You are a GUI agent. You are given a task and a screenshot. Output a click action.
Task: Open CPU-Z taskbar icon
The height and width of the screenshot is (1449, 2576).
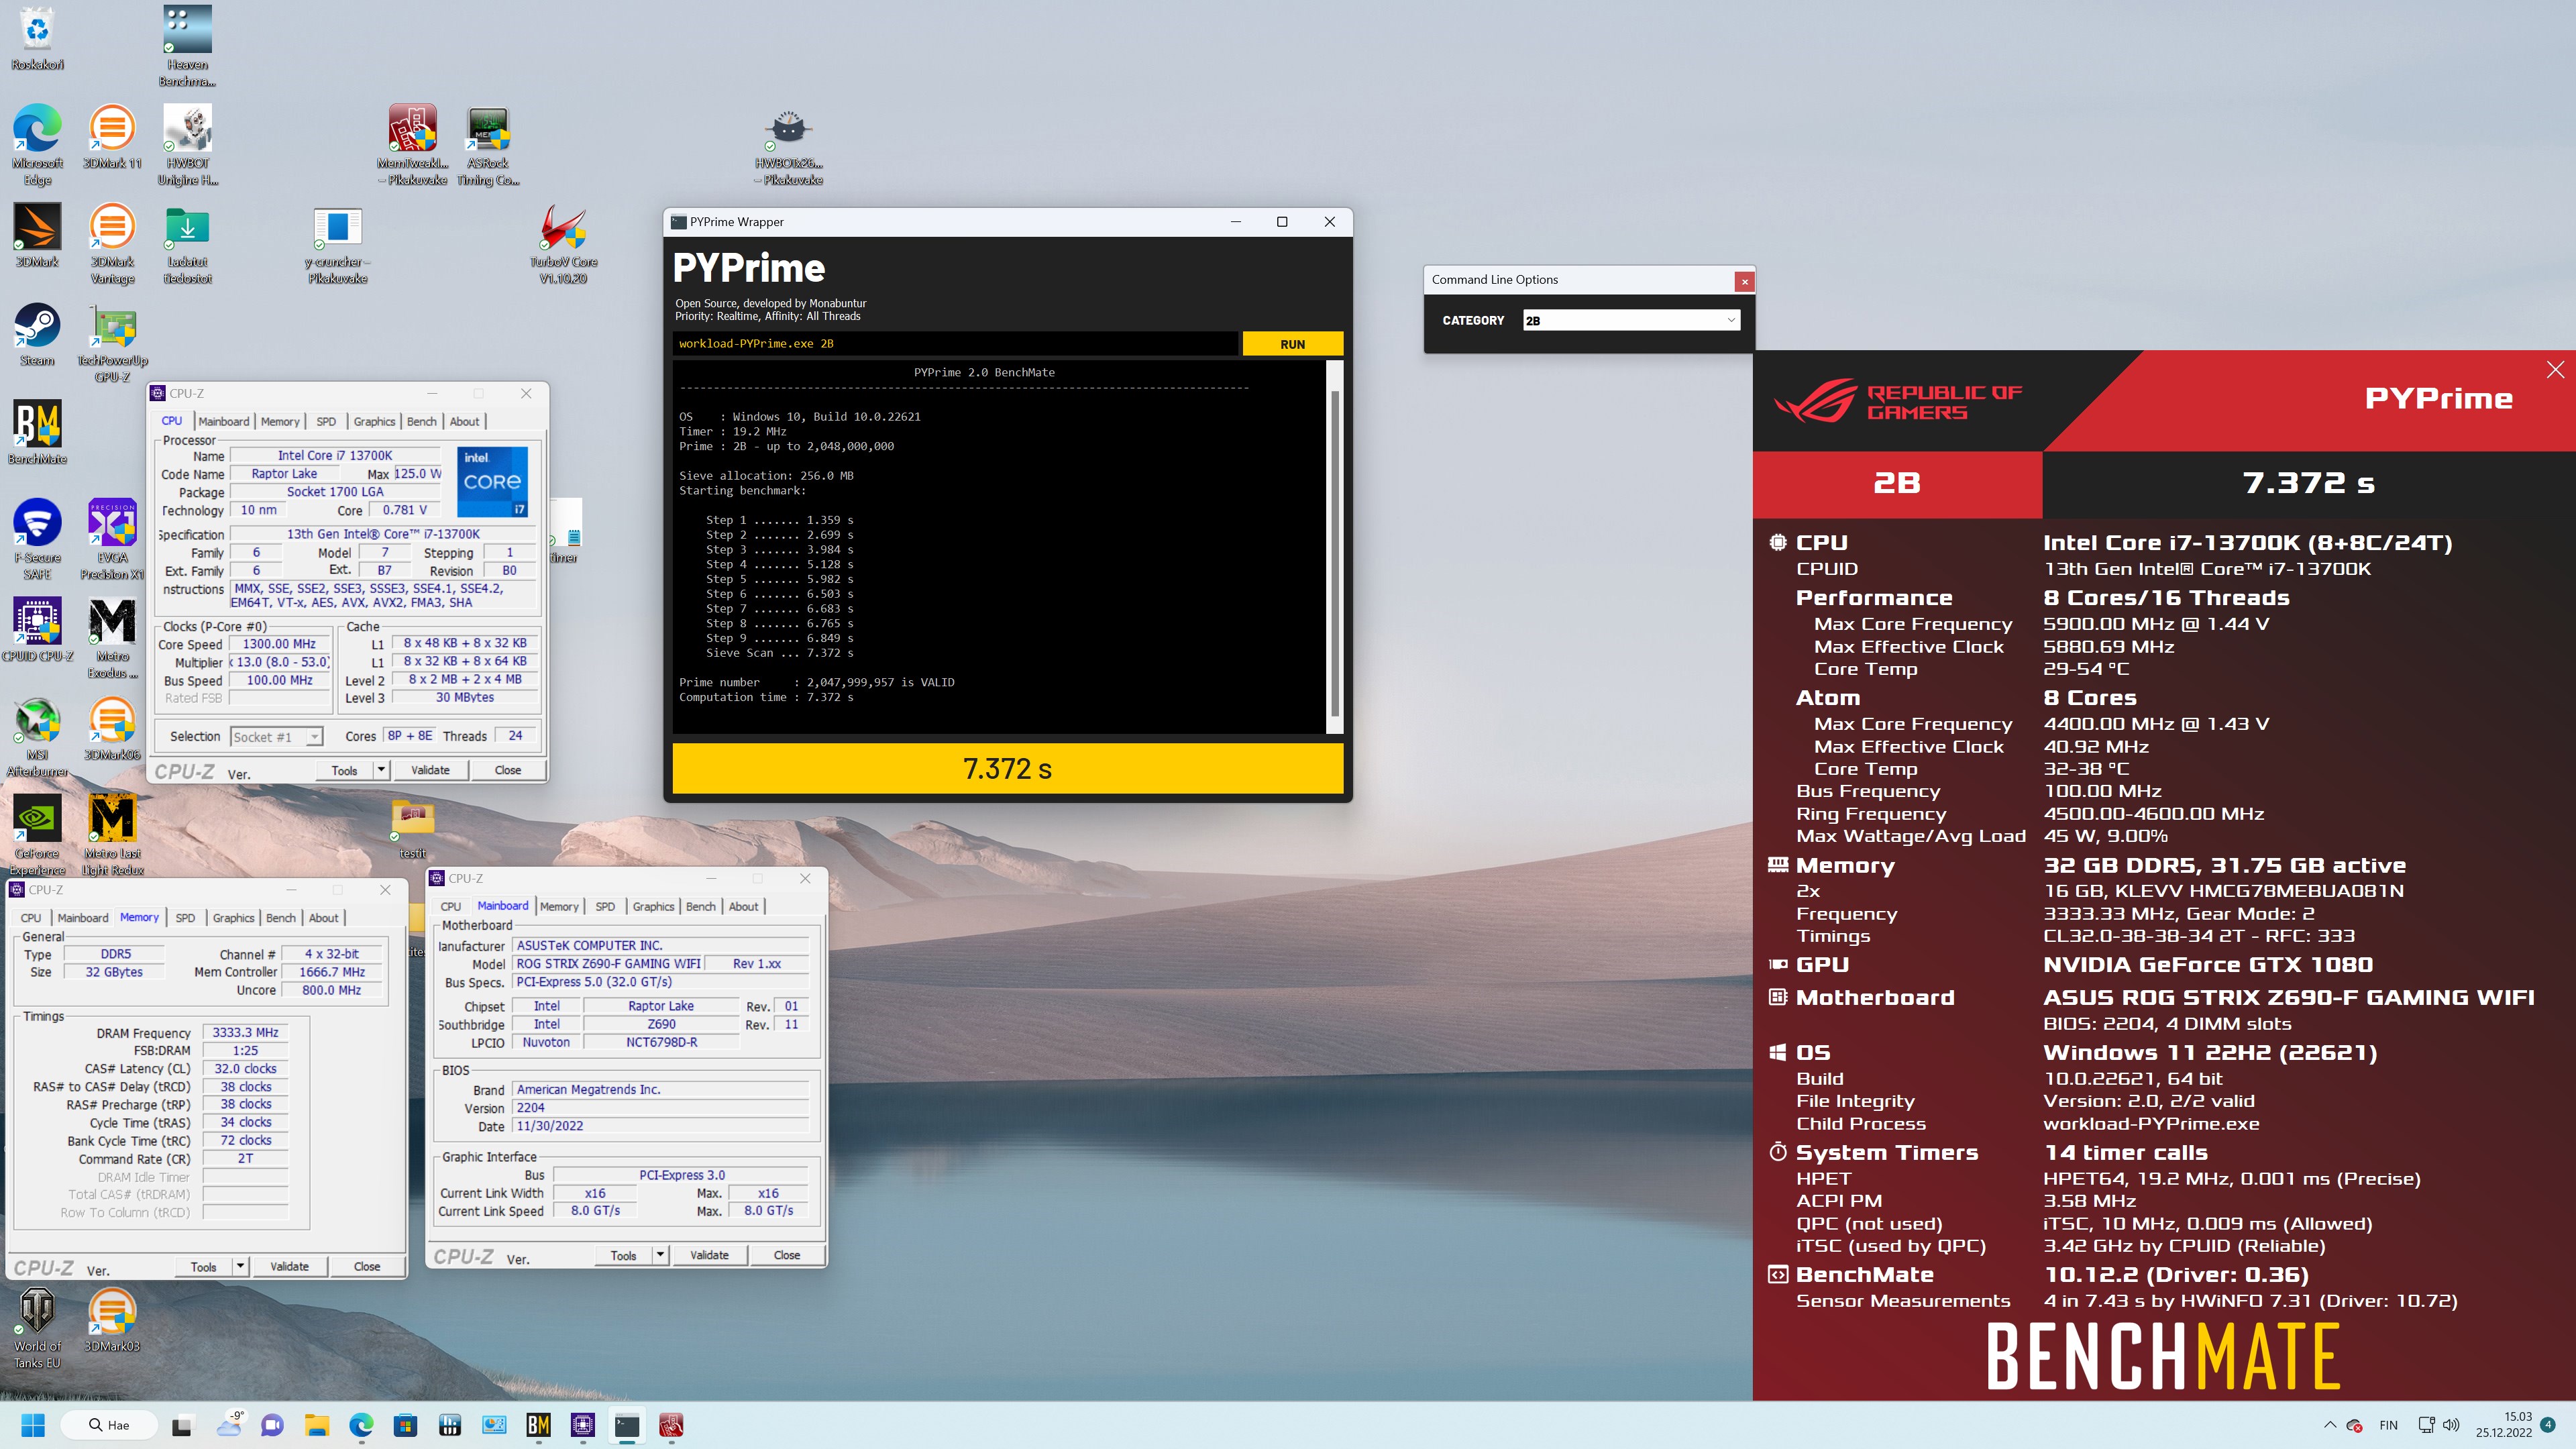pos(583,1425)
